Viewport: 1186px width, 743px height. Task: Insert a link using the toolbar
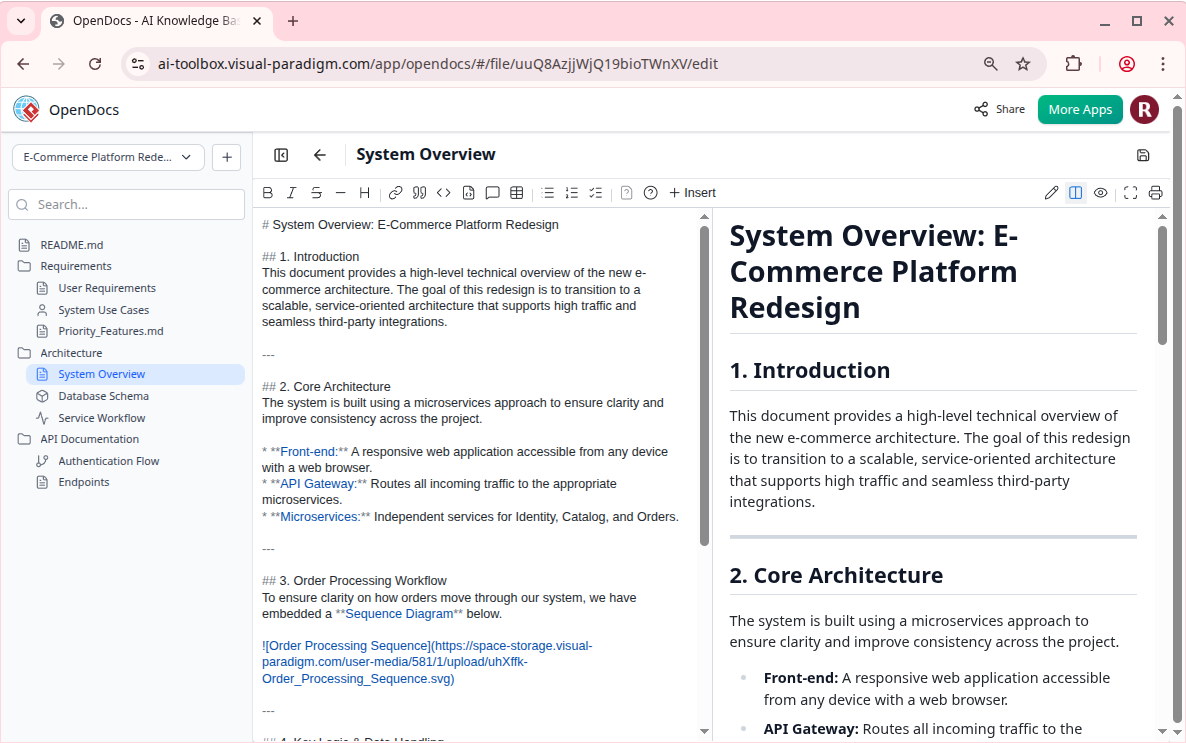click(395, 193)
